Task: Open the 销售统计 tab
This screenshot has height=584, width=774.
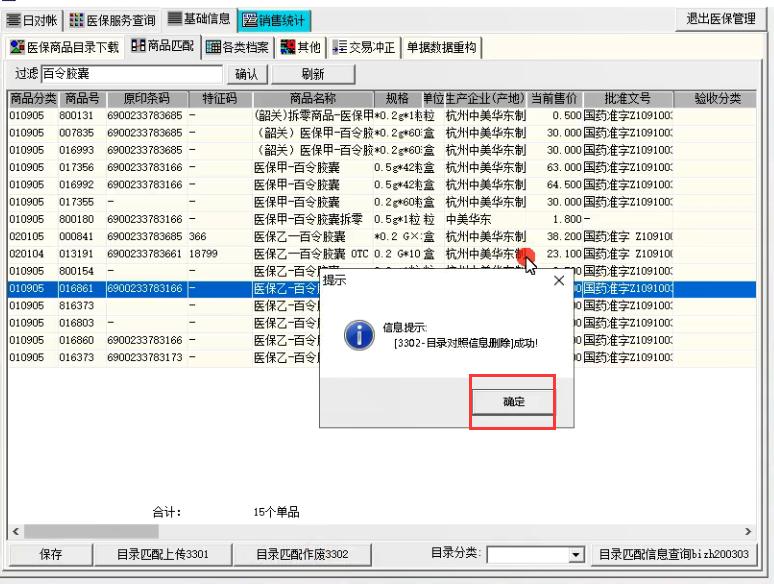Action: pos(274,20)
